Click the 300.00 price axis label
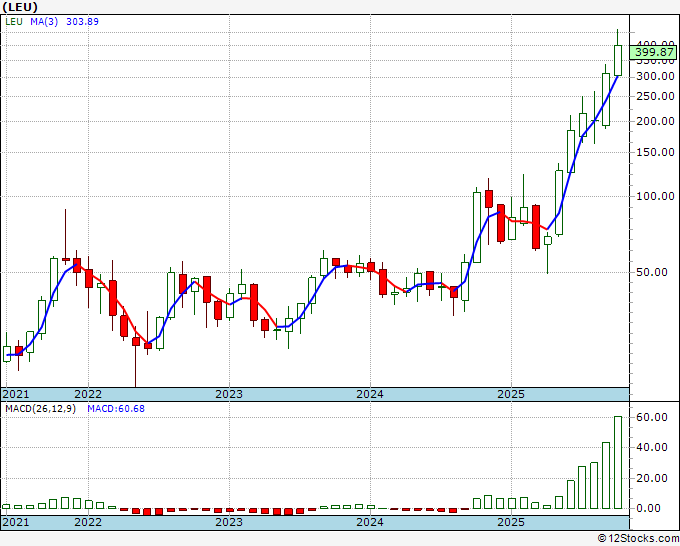 [x=655, y=77]
